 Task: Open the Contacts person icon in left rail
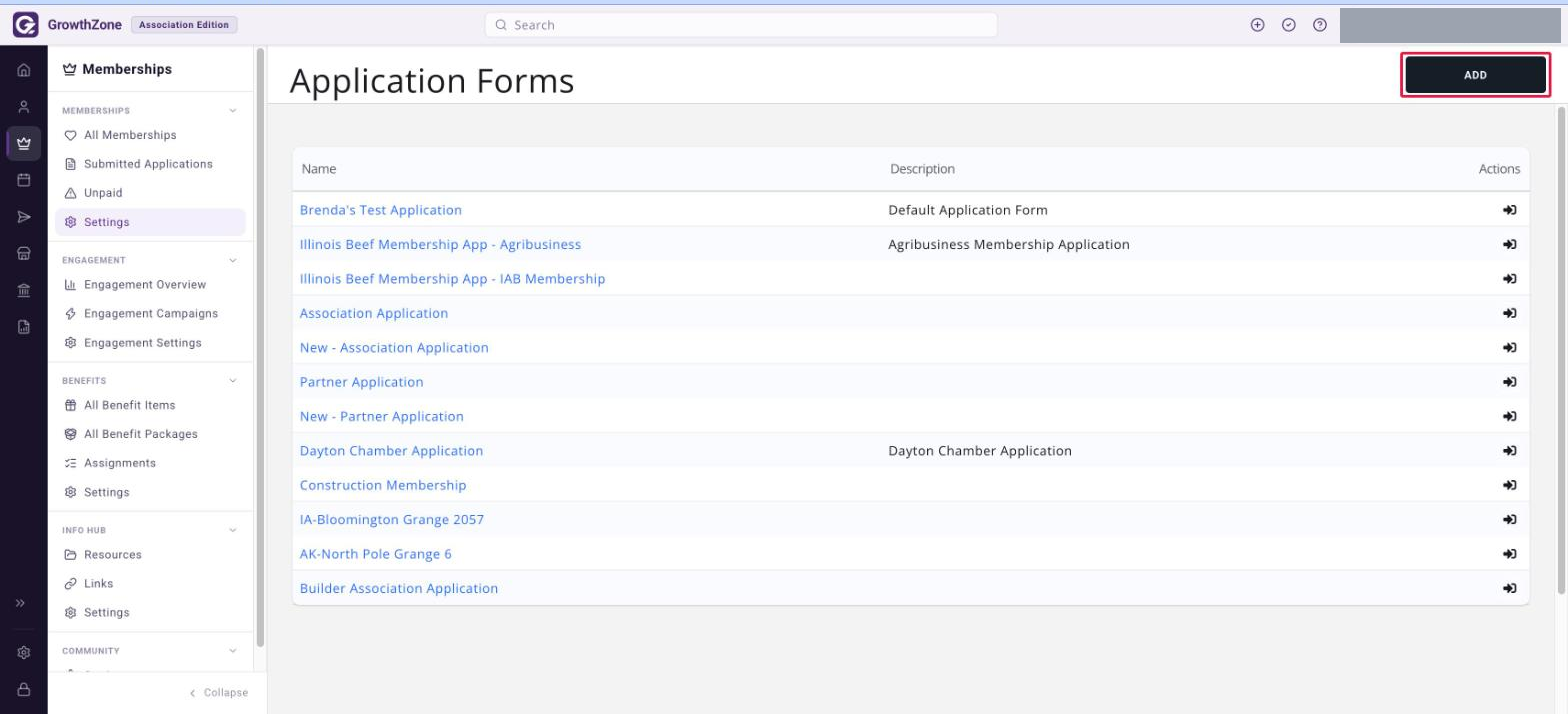(24, 107)
